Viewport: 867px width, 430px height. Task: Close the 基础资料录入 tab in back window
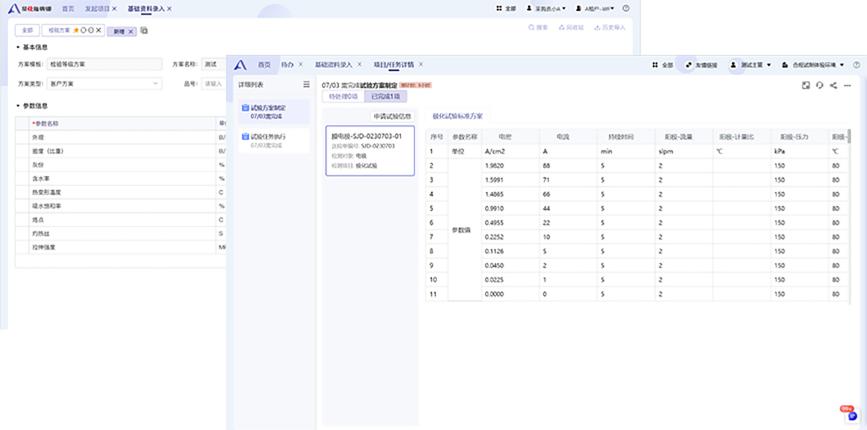(169, 8)
